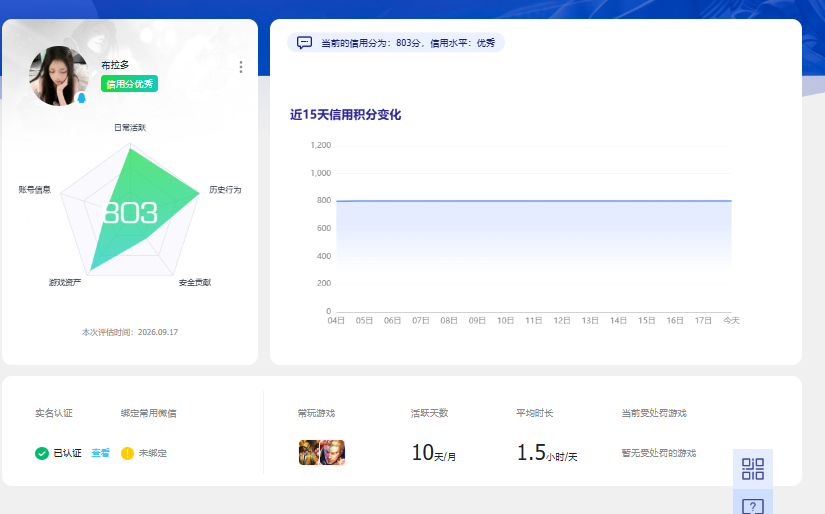Click the 近15天信用积分变化 chart title

(346, 115)
